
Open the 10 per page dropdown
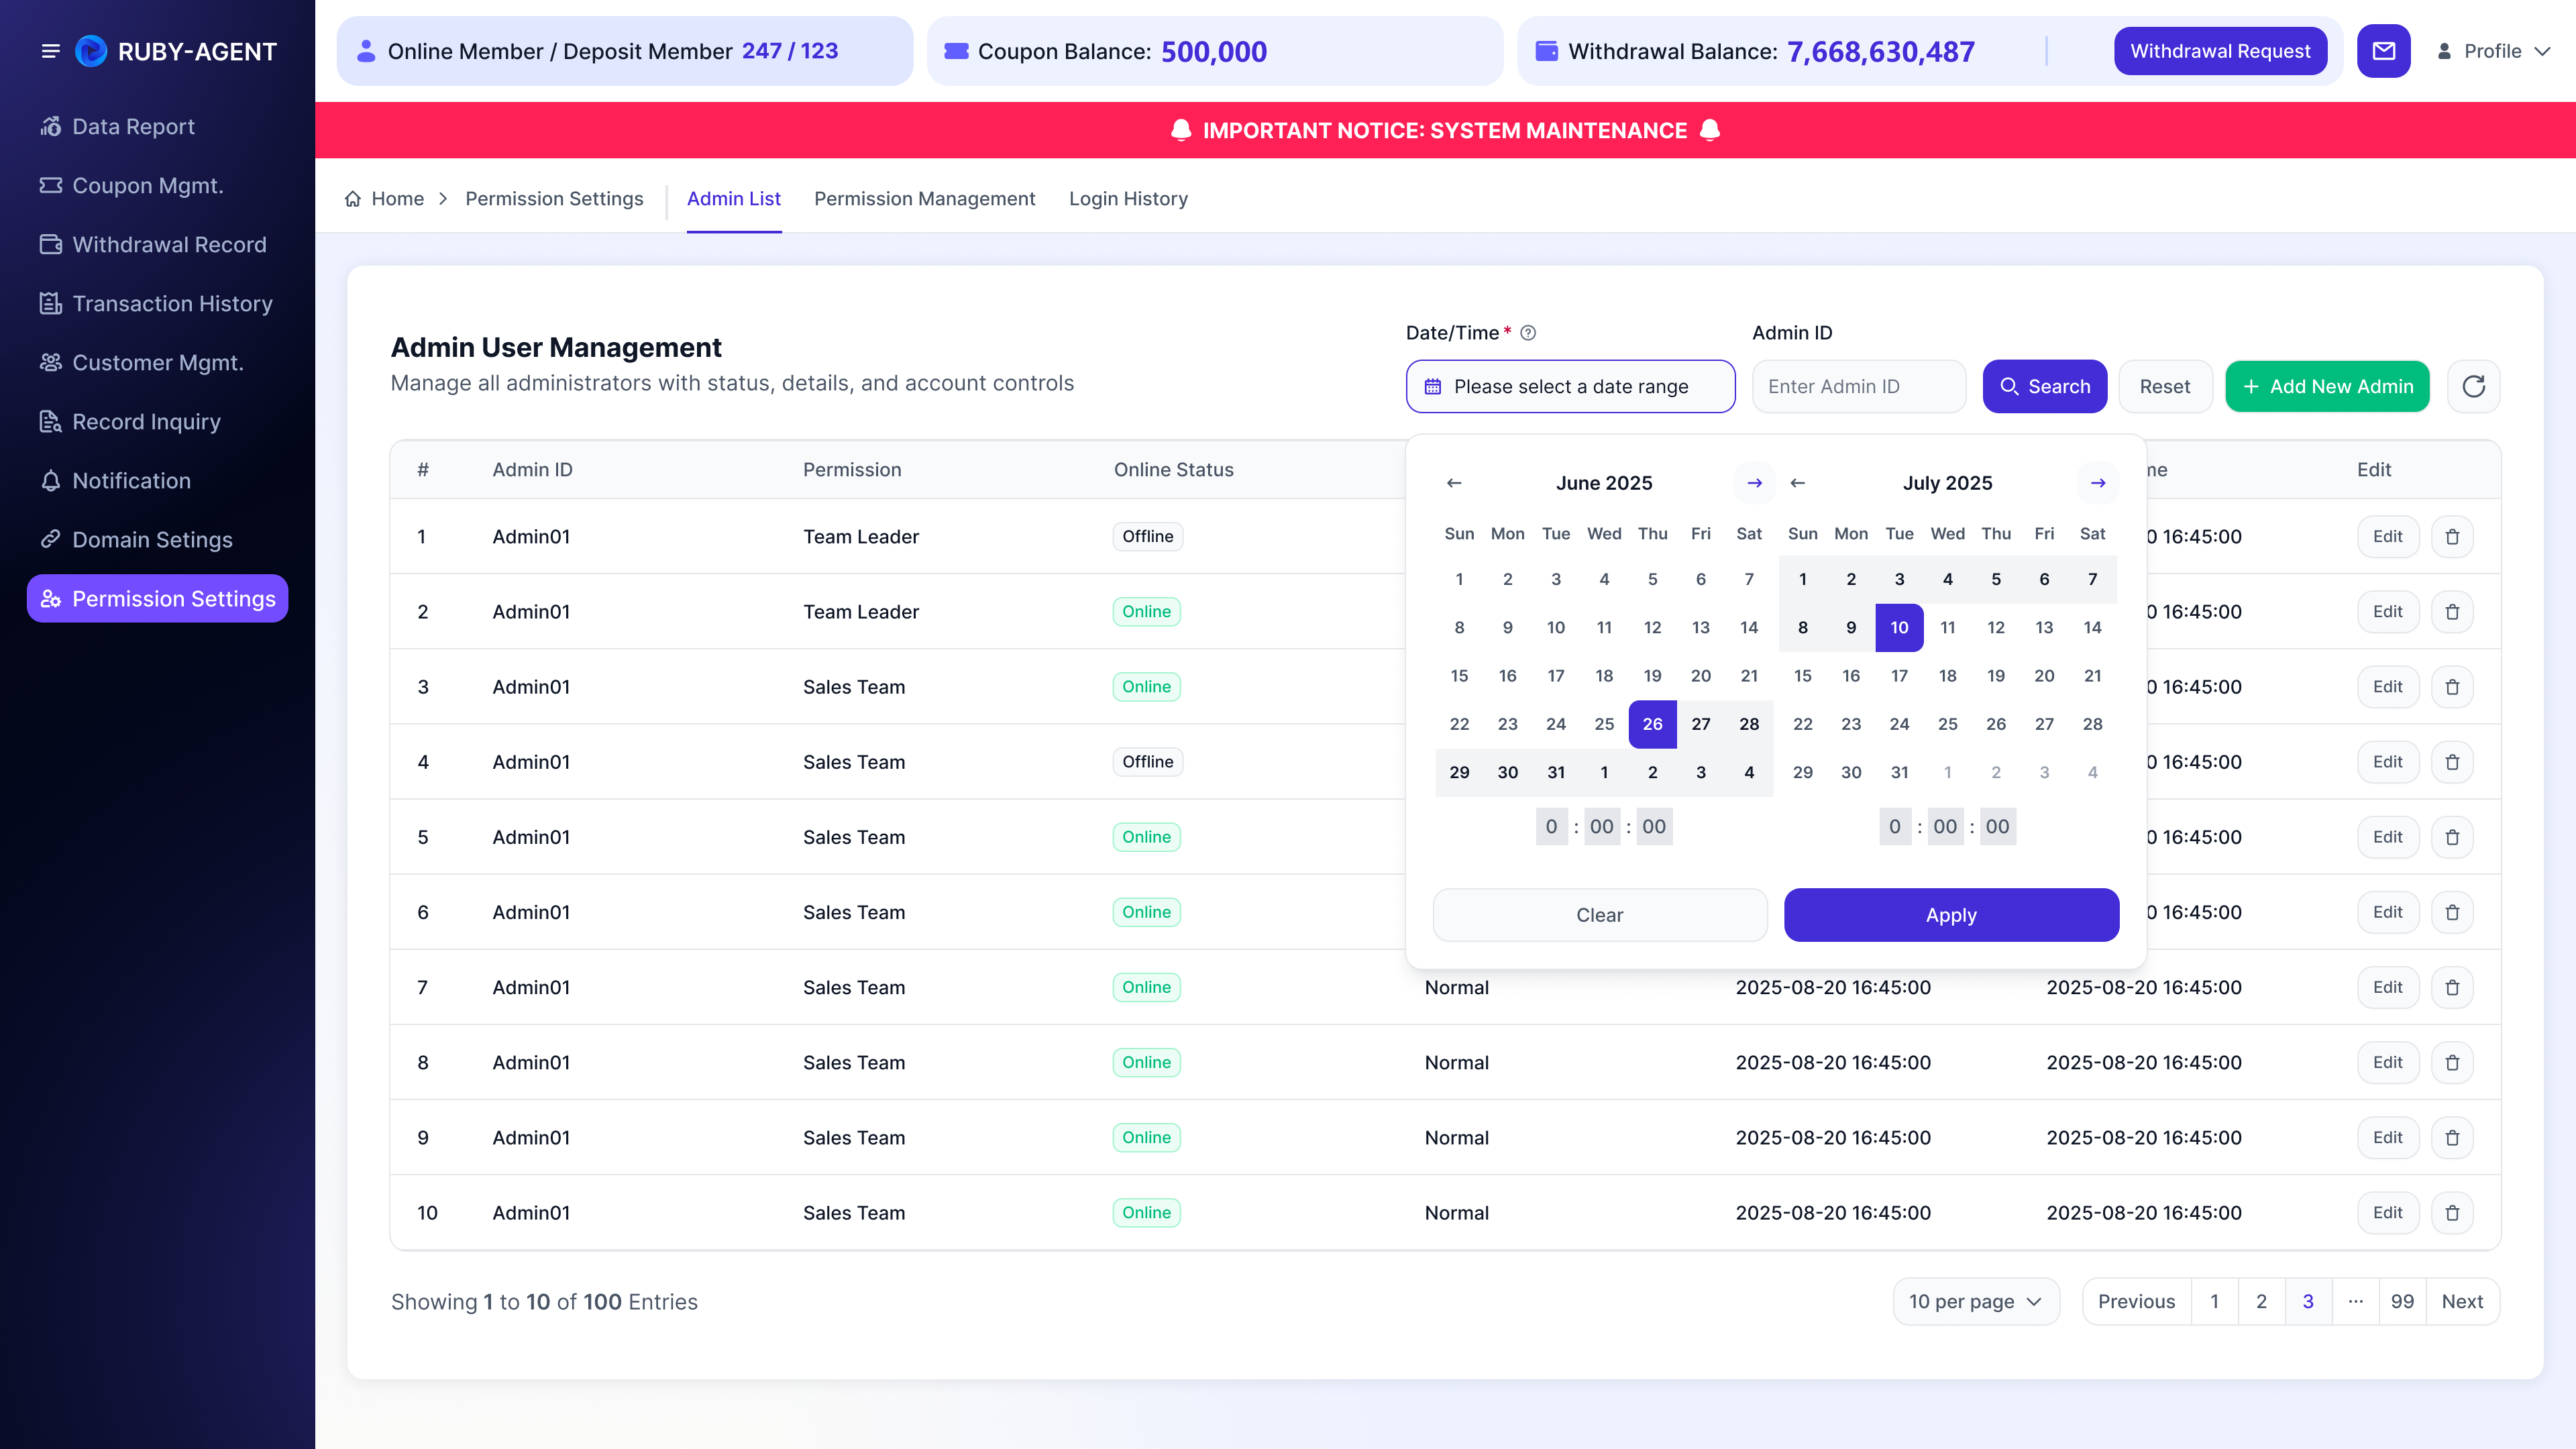tap(1976, 1301)
